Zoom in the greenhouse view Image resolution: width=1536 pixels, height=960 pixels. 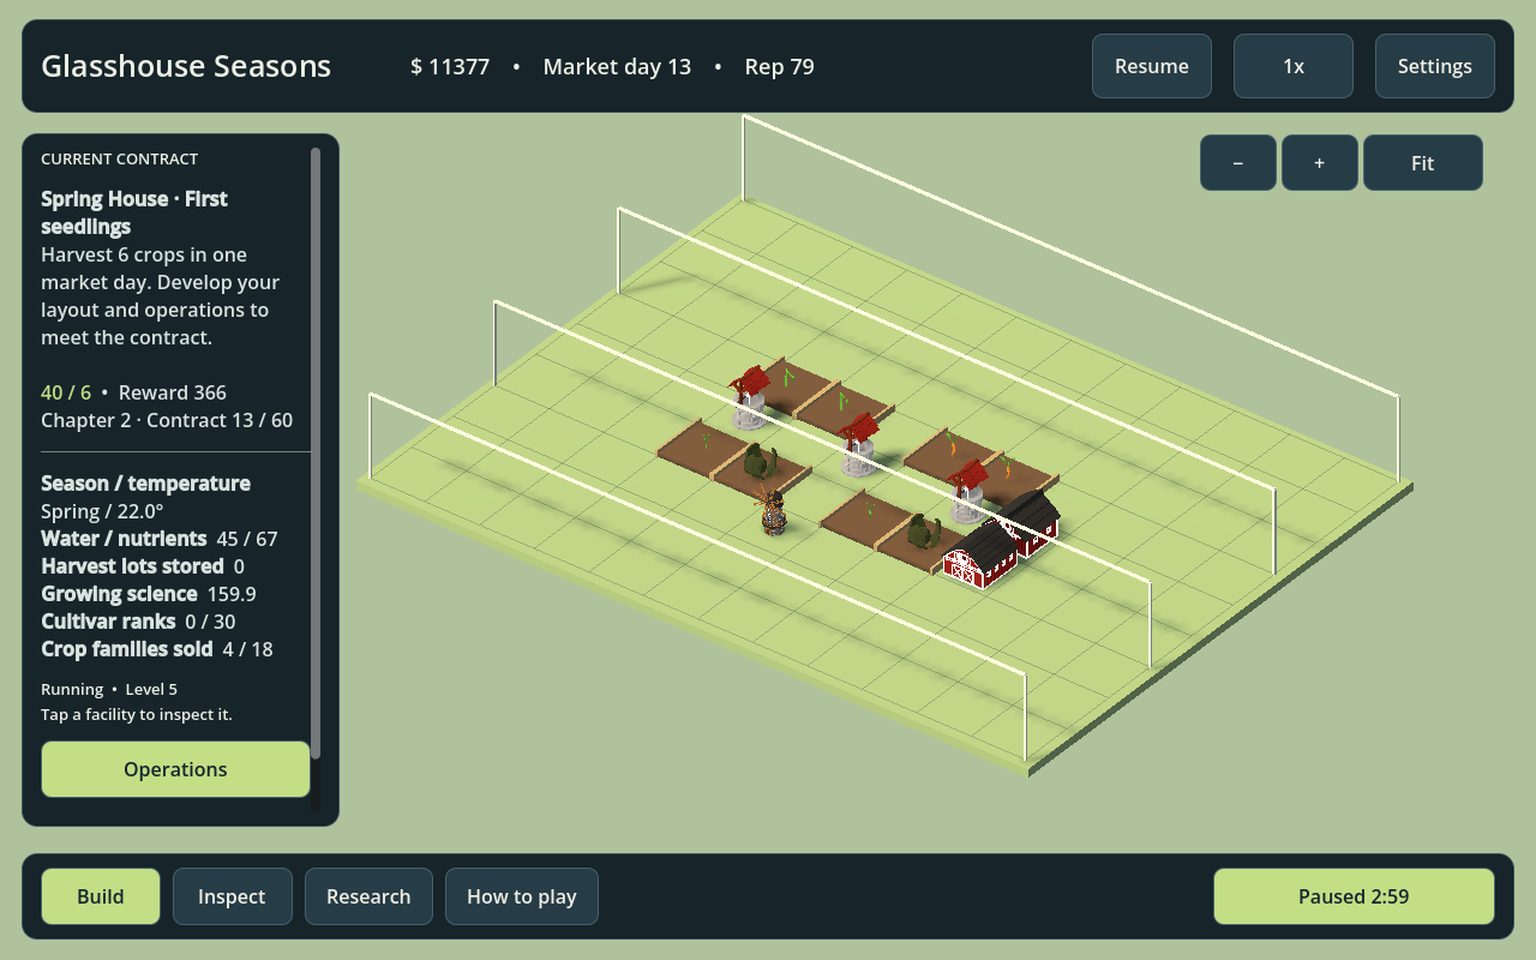pyautogui.click(x=1319, y=163)
